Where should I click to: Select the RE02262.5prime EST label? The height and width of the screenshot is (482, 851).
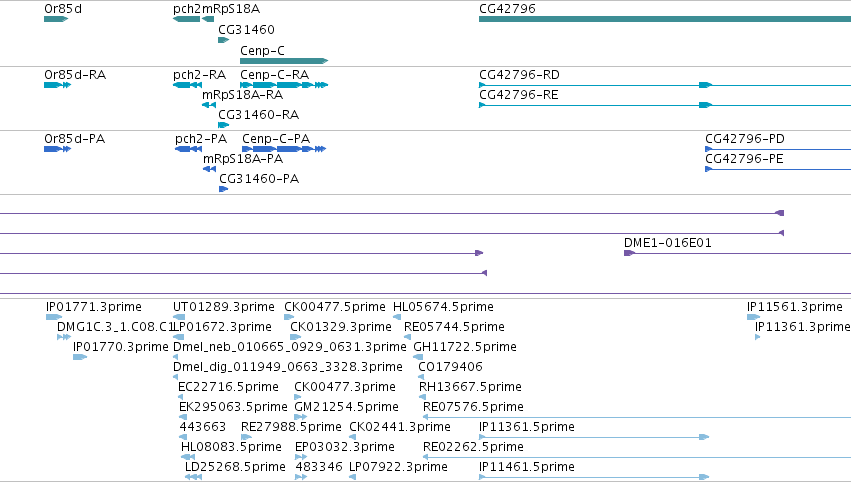pyautogui.click(x=473, y=447)
